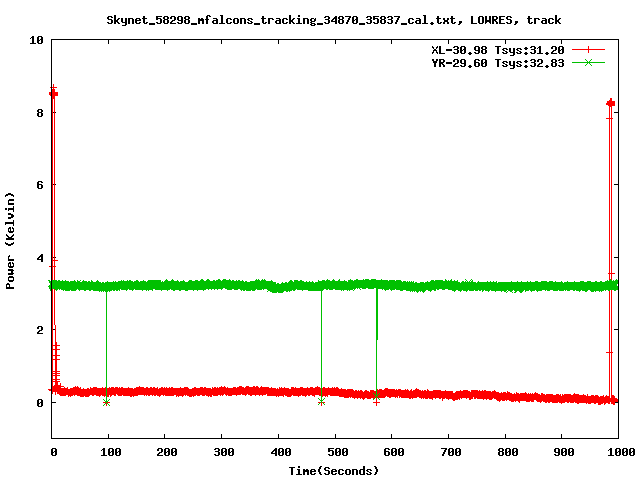640x480 pixels.
Task: Click the x-axis tick label 500
Action: (x=338, y=452)
